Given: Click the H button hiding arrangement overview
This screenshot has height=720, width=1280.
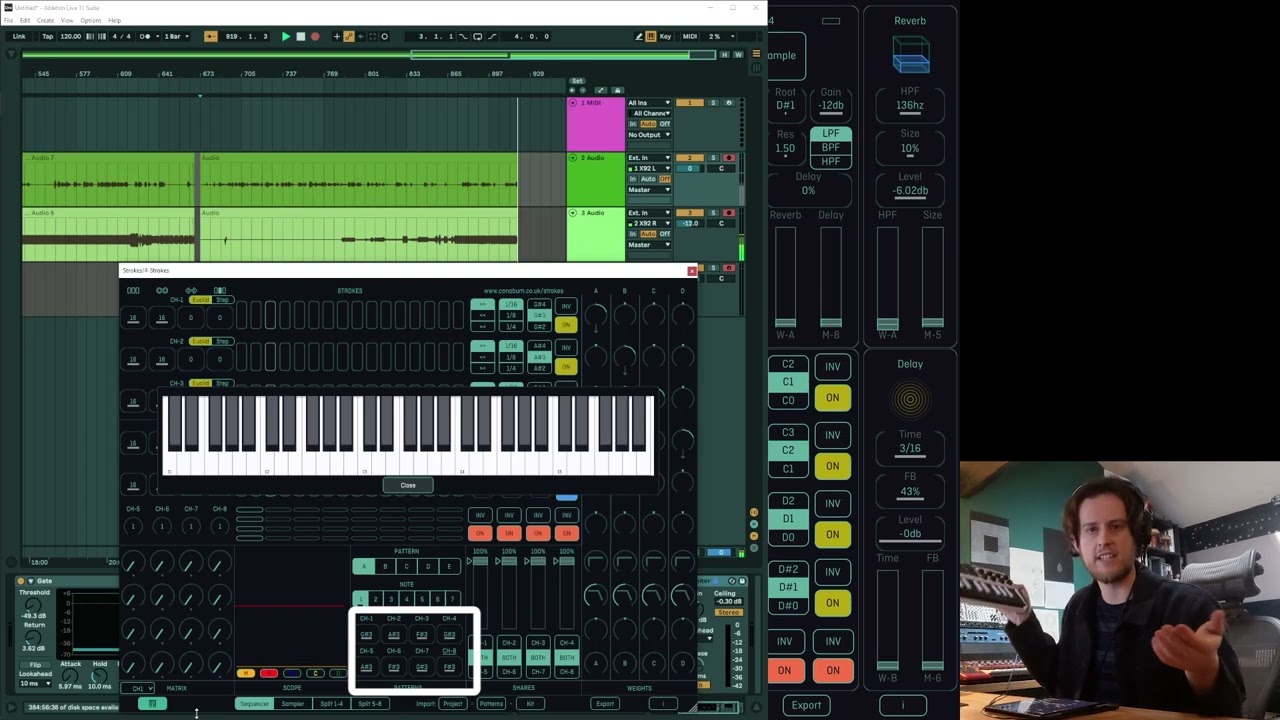Looking at the screenshot, I should 724,54.
